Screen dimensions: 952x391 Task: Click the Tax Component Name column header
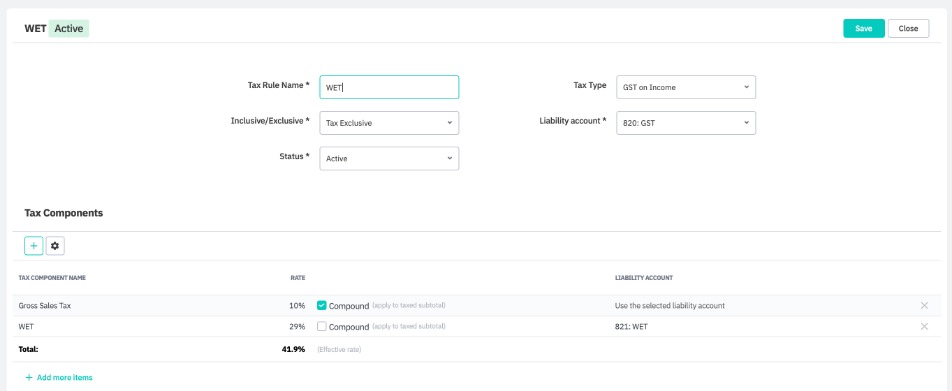pyautogui.click(x=52, y=277)
